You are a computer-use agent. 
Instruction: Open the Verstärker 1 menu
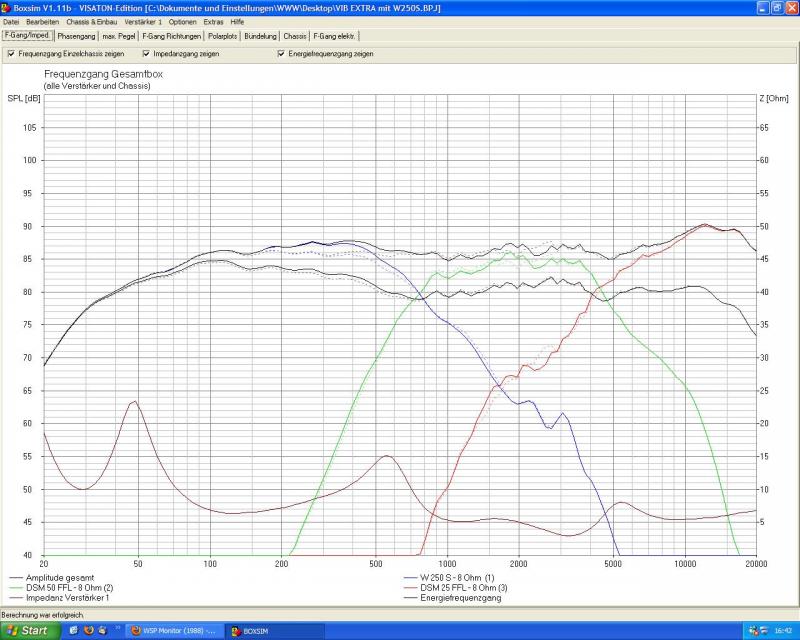[143, 21]
